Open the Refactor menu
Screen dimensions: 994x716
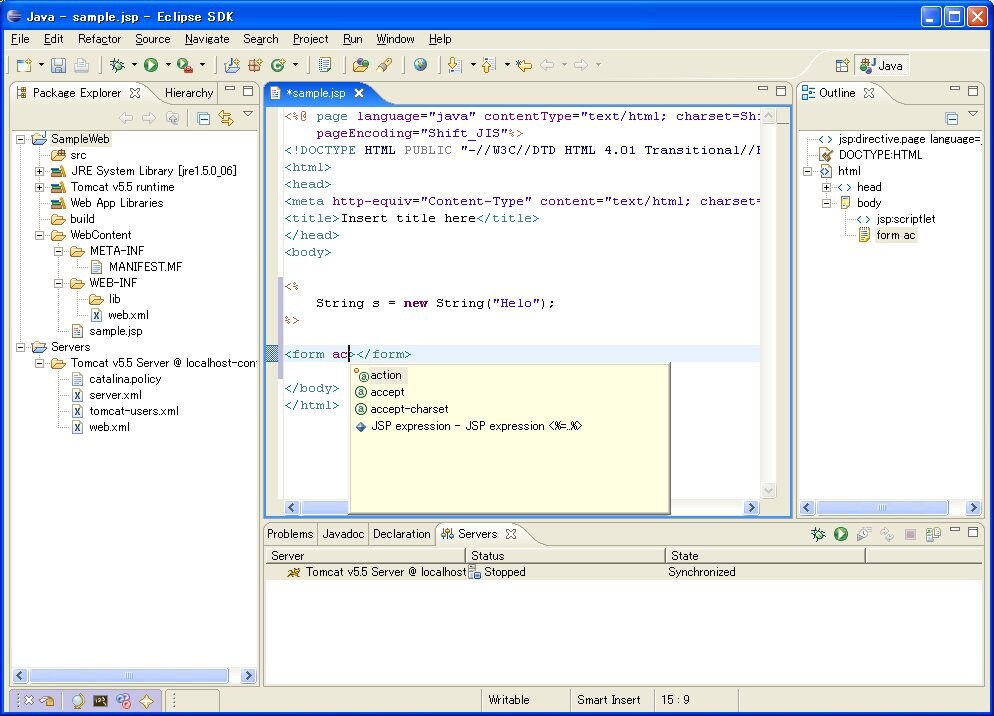pyautogui.click(x=100, y=39)
